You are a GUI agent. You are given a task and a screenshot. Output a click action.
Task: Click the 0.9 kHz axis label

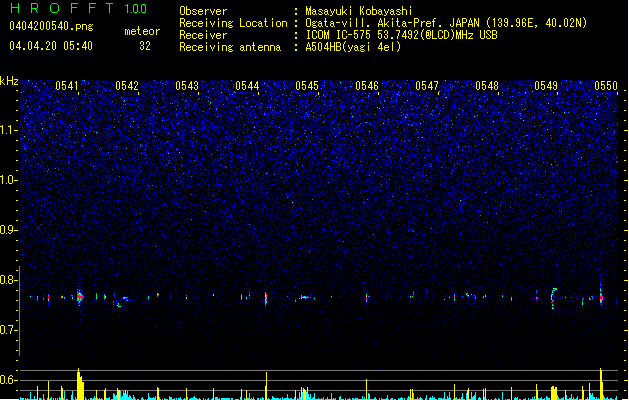(9, 230)
